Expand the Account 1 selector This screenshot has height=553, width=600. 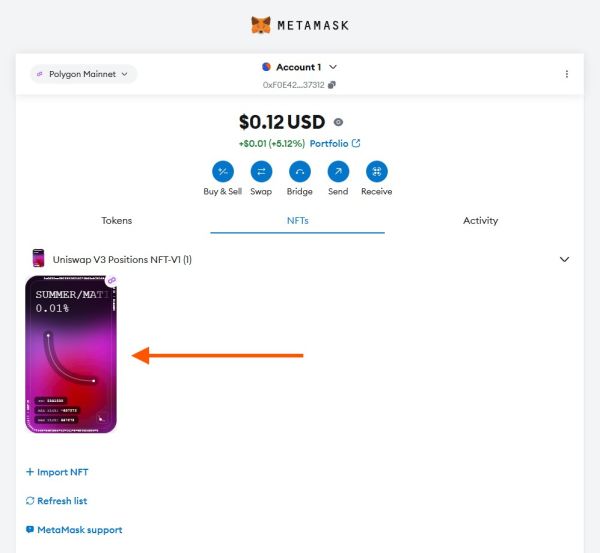pos(299,67)
